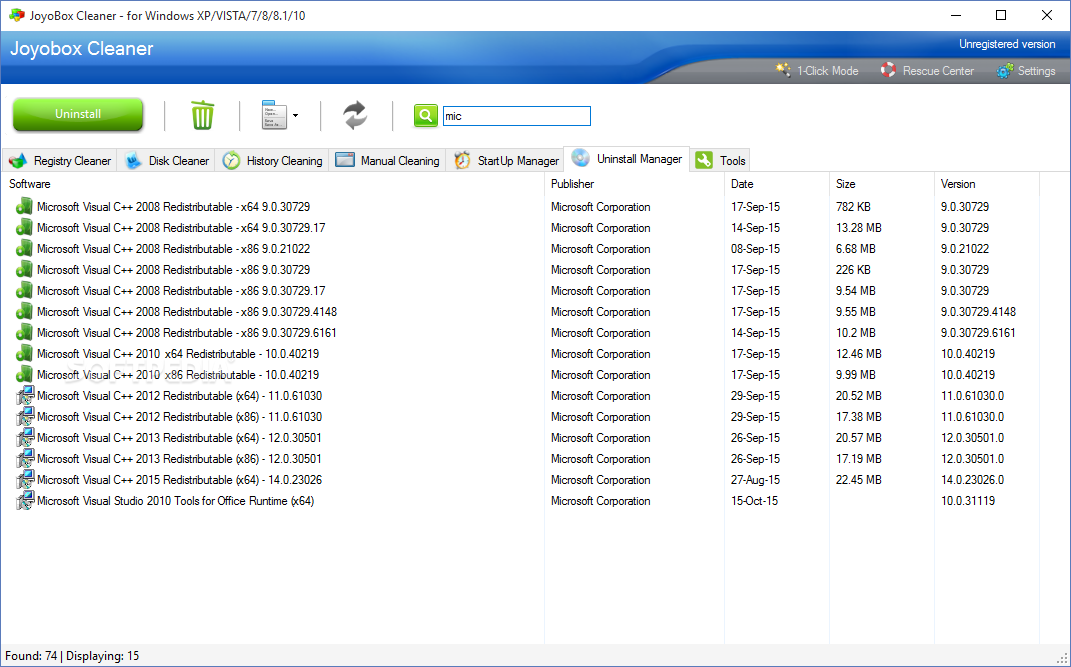1071x667 pixels.
Task: Click the Uninstall Manager disc icon
Action: pyautogui.click(x=581, y=158)
